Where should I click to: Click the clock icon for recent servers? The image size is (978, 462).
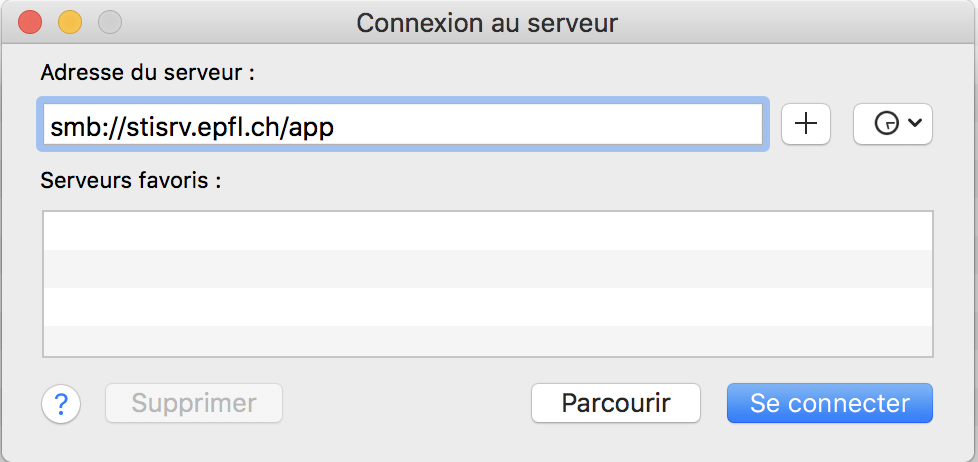[x=885, y=123]
